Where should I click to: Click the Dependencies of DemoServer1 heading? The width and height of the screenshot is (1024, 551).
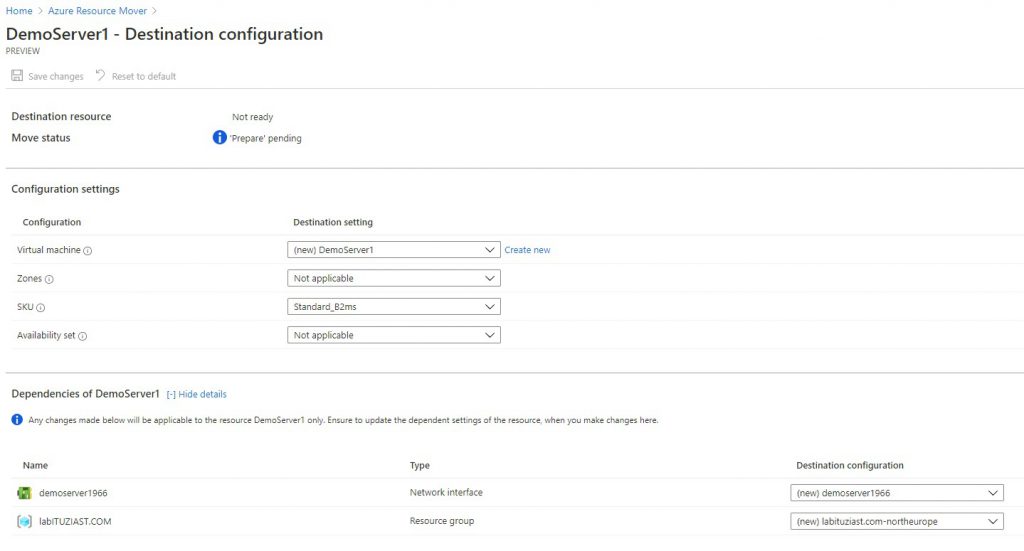click(86, 394)
